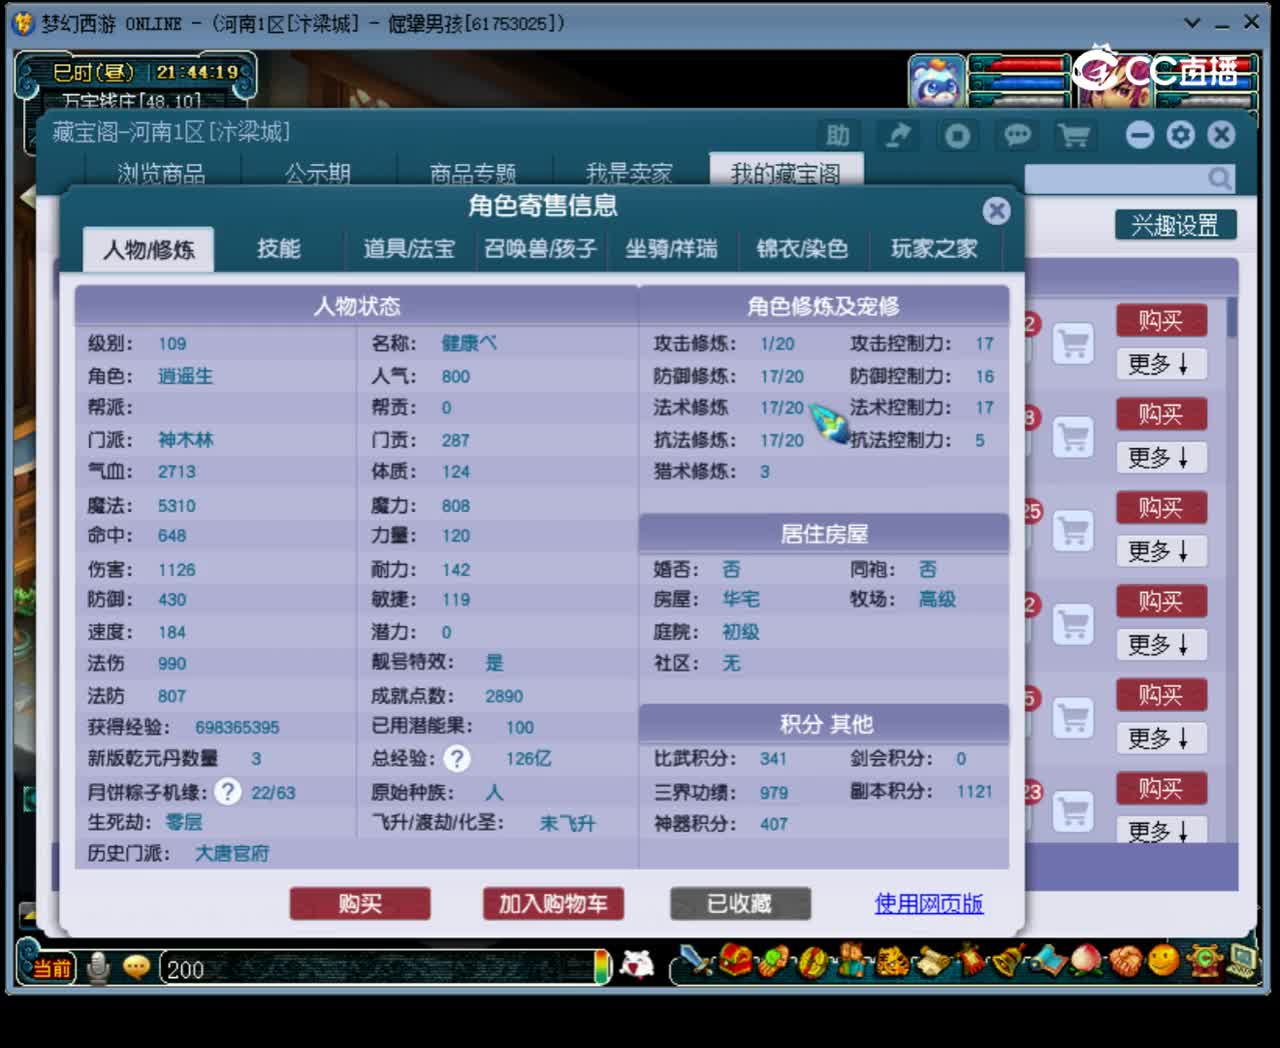Click the 加入购物车 button
This screenshot has height=1048, width=1280.
click(553, 904)
